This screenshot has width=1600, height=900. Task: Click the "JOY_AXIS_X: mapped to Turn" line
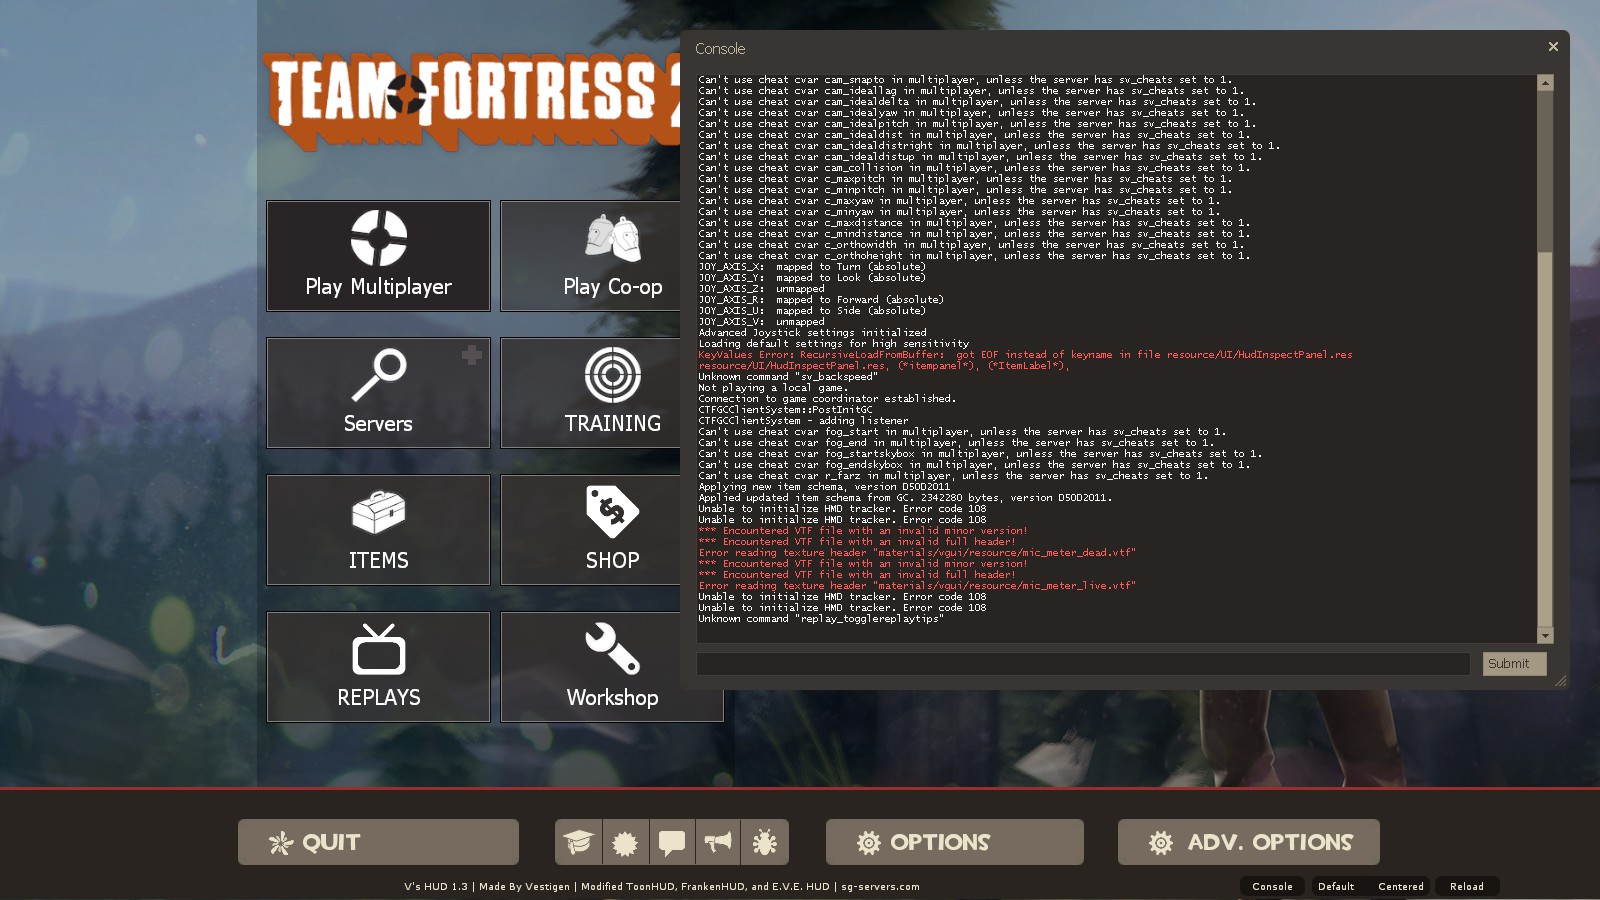pyautogui.click(x=812, y=267)
